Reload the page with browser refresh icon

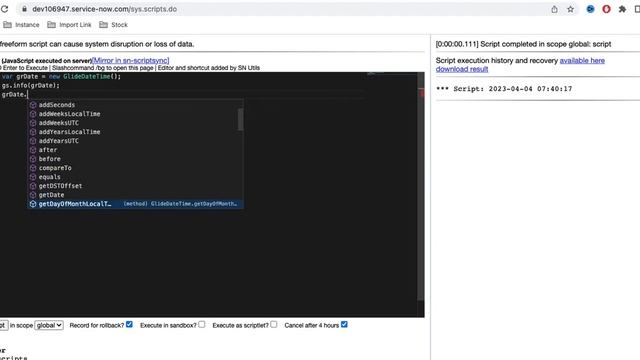(x=4, y=9)
